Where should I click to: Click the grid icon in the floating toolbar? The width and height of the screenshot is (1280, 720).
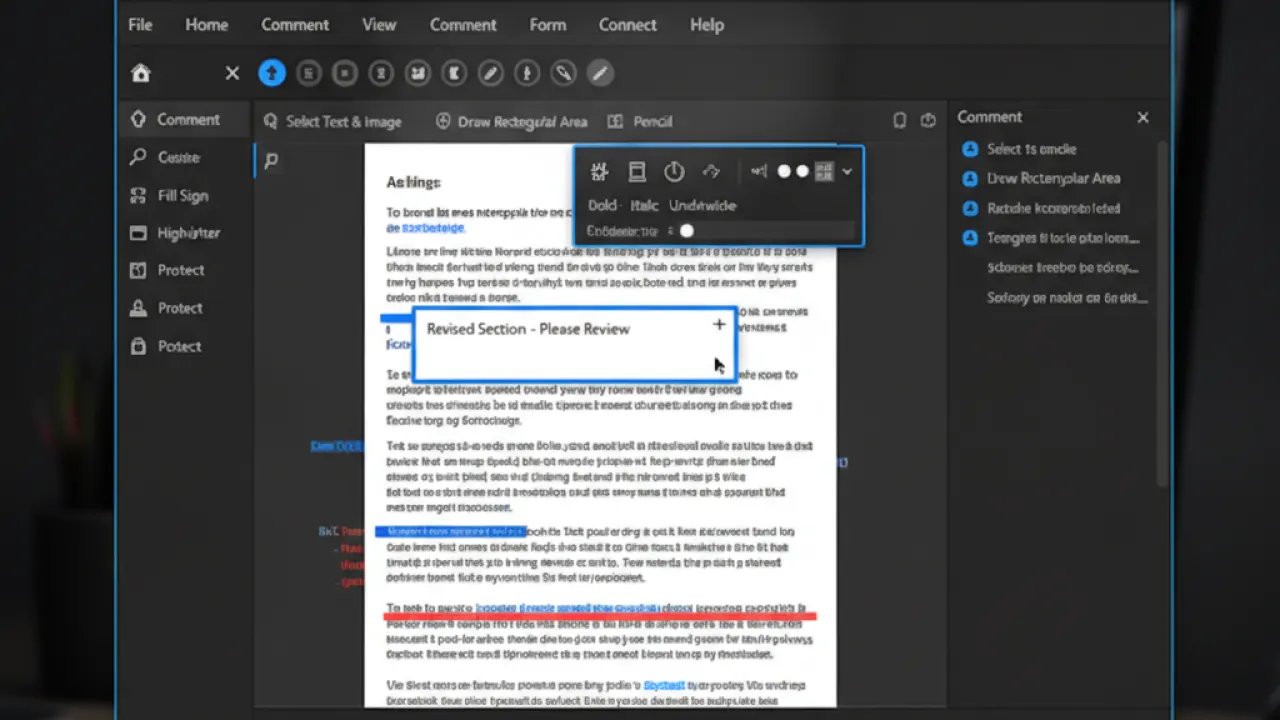824,172
